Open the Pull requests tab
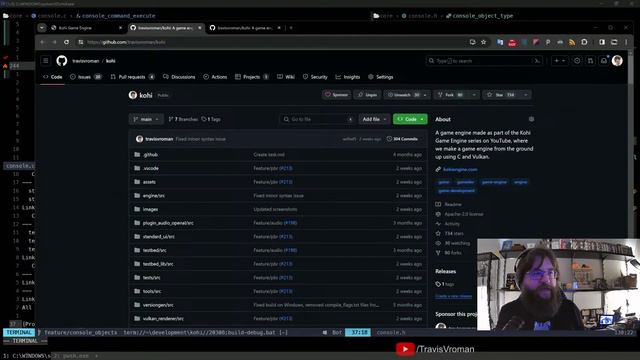Viewport: 640px width, 360px height. (x=132, y=77)
